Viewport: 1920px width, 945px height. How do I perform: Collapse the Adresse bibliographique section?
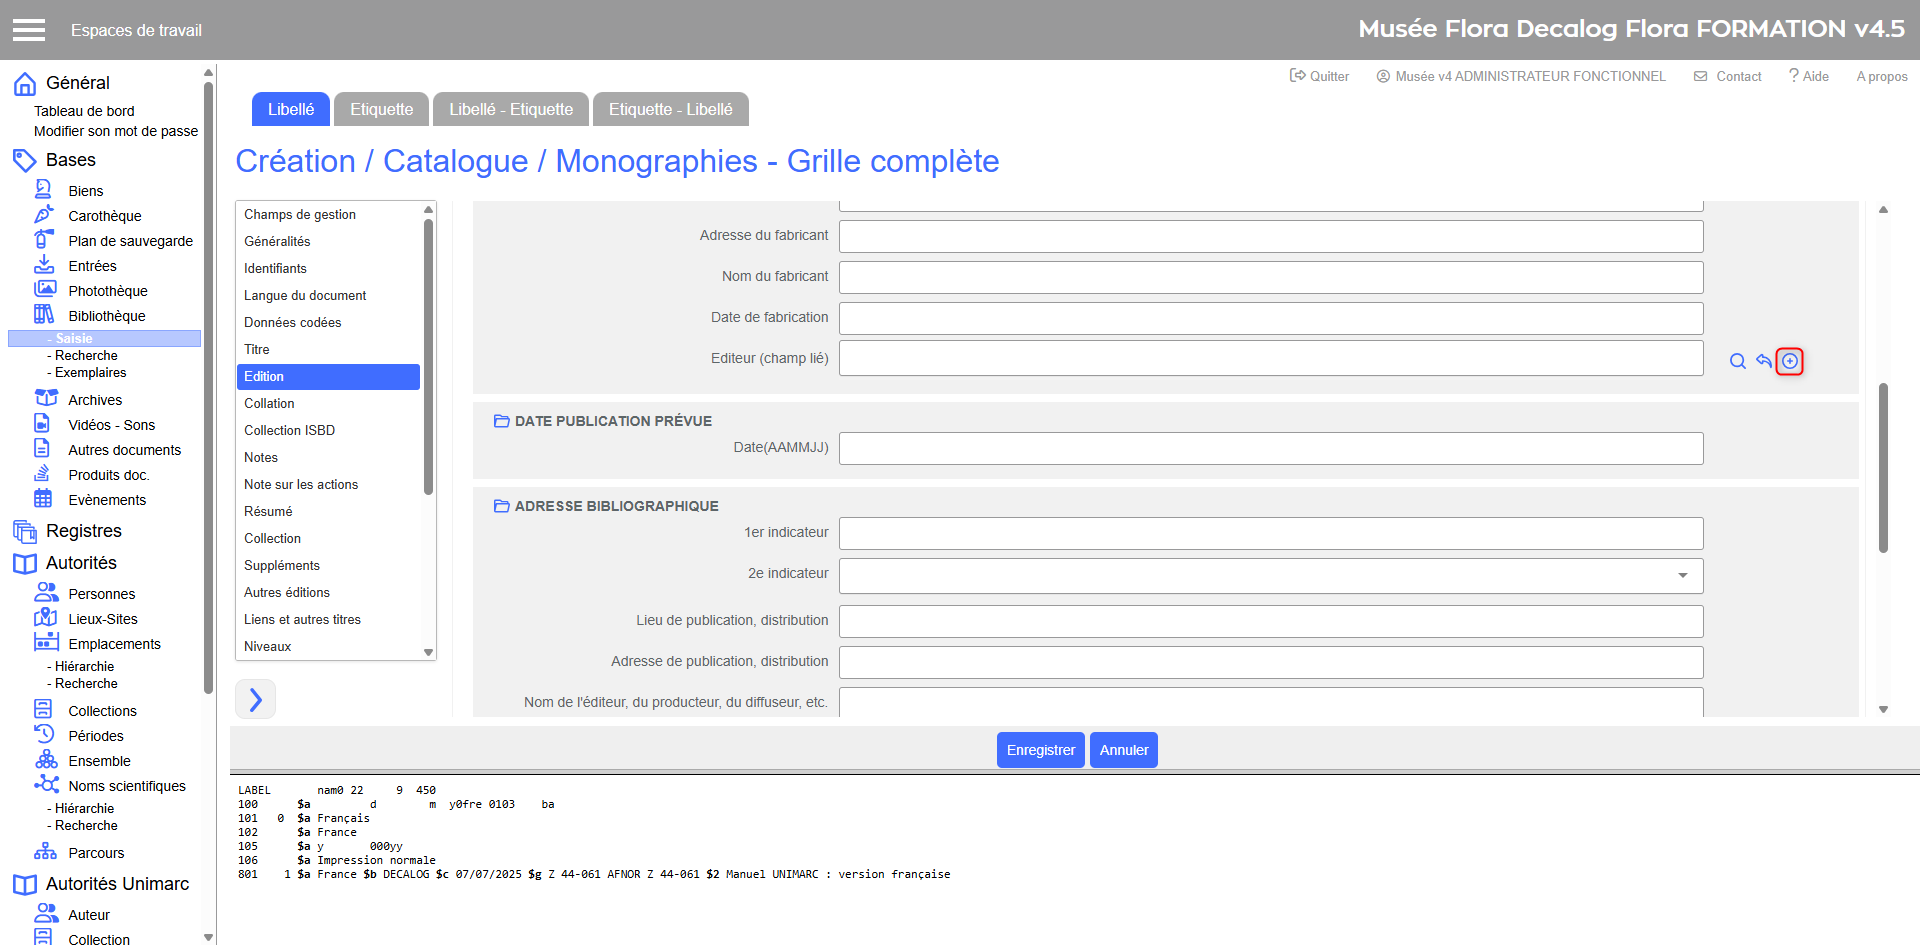pos(501,506)
